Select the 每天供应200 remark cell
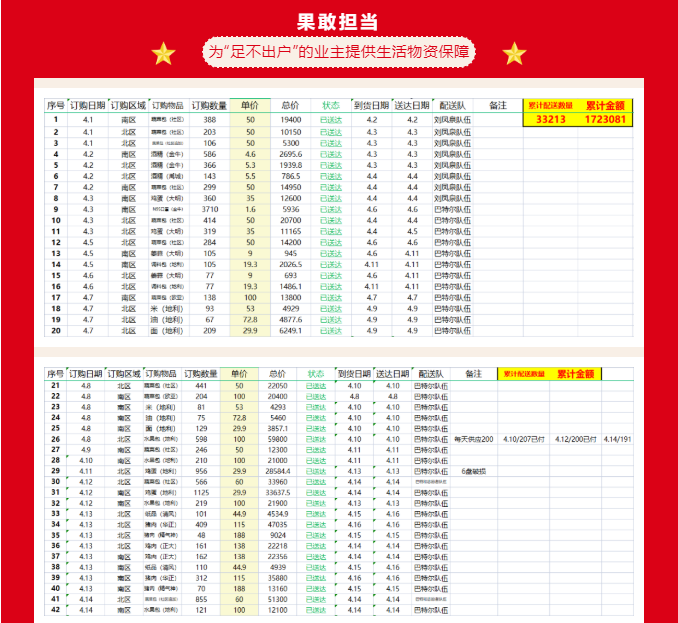Screen dimensions: 678x623 tap(474, 438)
